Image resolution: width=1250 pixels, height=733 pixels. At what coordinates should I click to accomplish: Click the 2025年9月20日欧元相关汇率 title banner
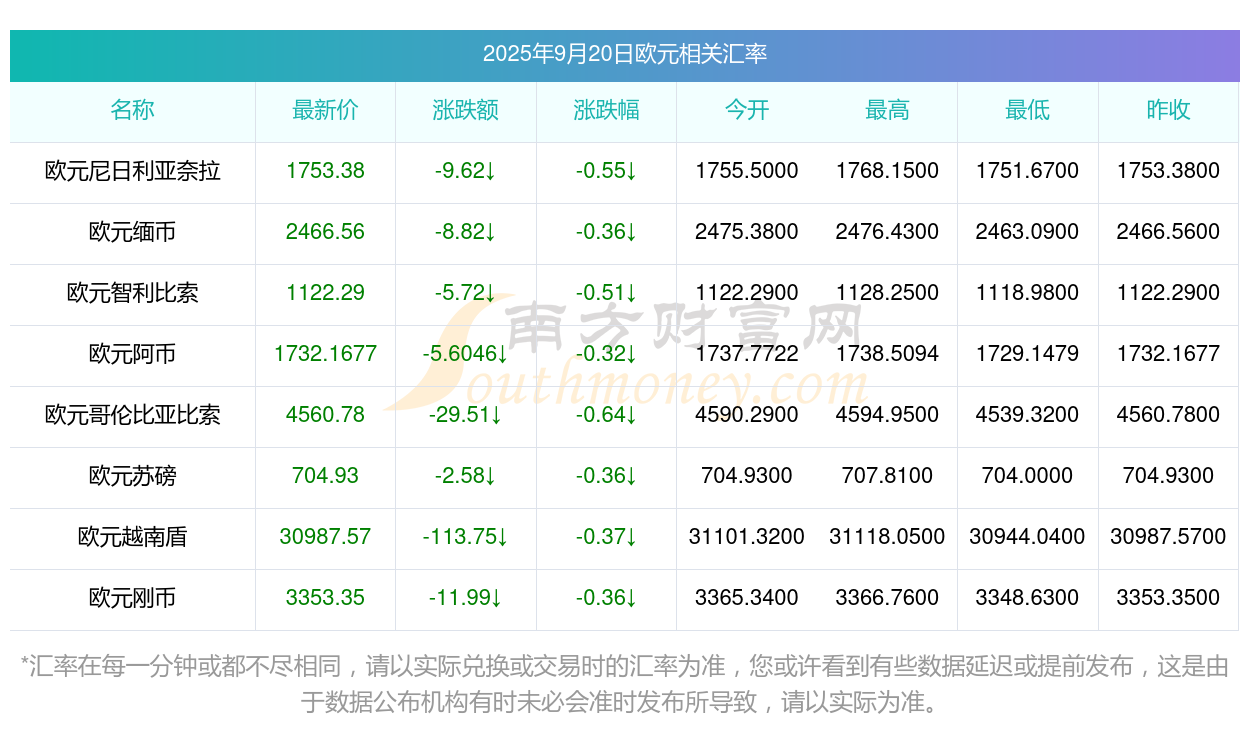(x=624, y=55)
